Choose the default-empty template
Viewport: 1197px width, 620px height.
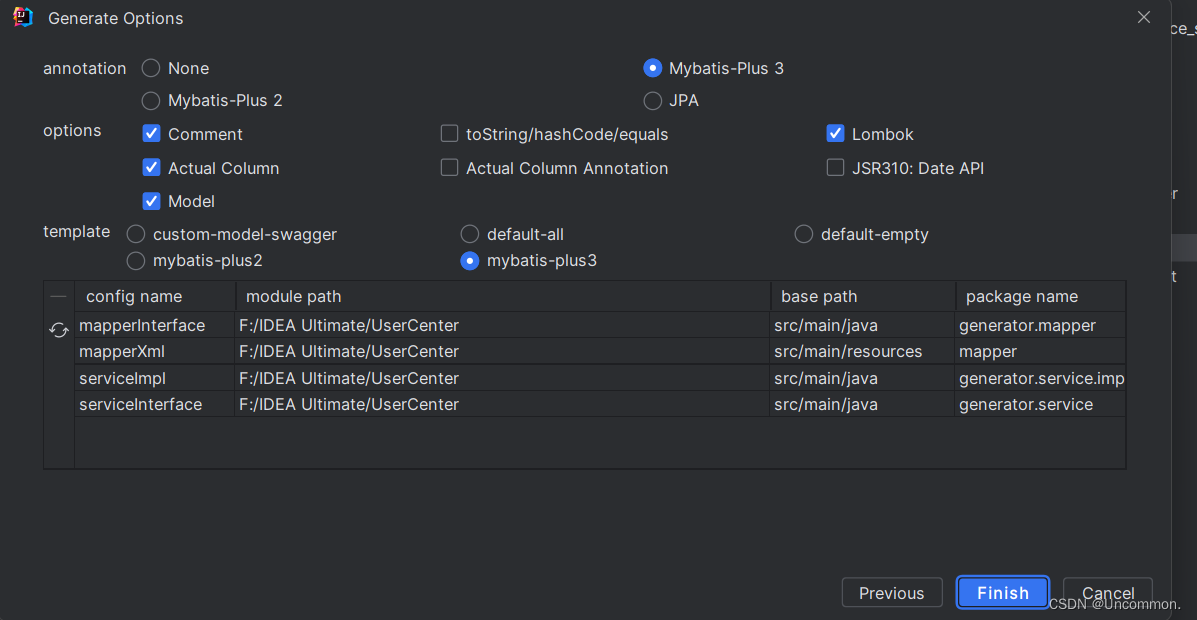(x=804, y=234)
